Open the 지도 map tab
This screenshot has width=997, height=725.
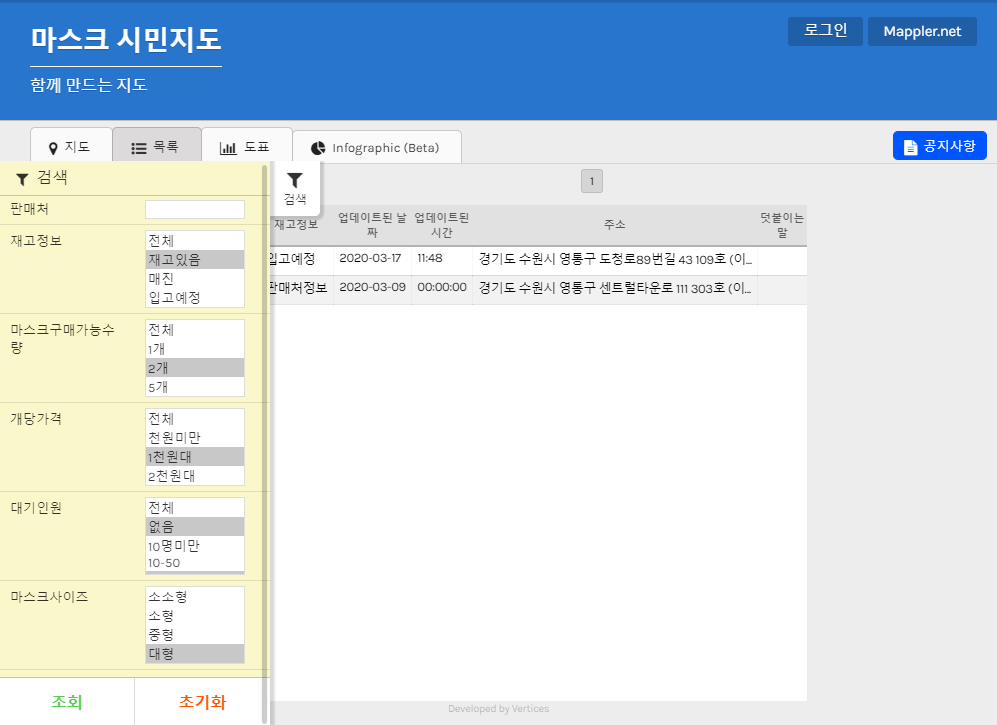click(x=71, y=146)
